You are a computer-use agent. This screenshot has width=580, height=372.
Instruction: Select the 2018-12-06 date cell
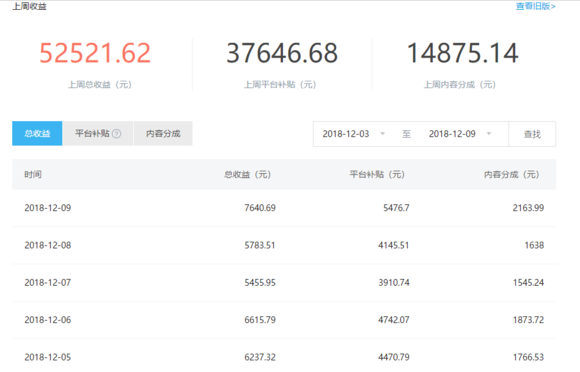(x=48, y=320)
